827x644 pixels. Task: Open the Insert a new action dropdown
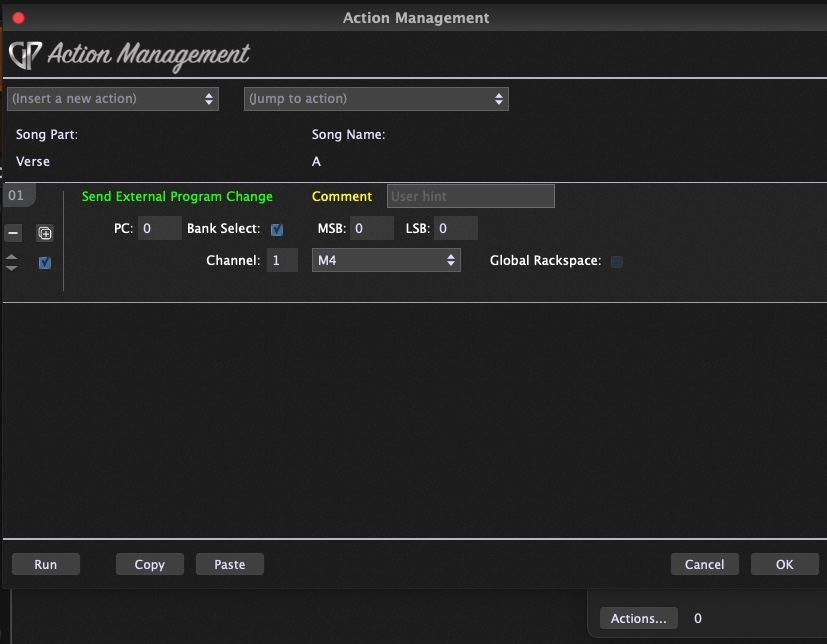pyautogui.click(x=113, y=99)
